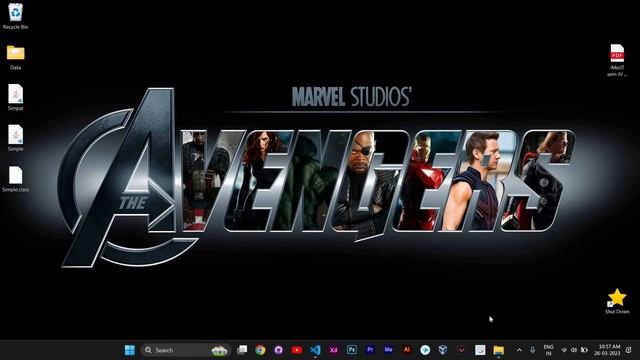Screen dimensions: 640x360
Task: Open the Recycle Bin desktop icon
Action: point(16,16)
